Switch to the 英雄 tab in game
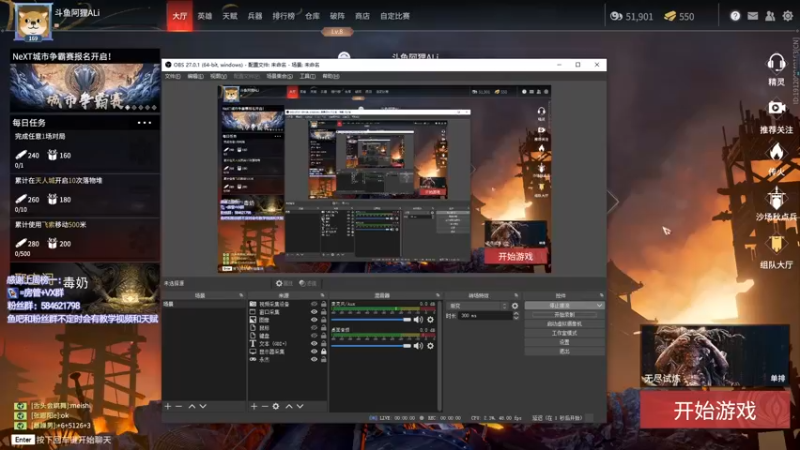The image size is (800, 450). (205, 16)
